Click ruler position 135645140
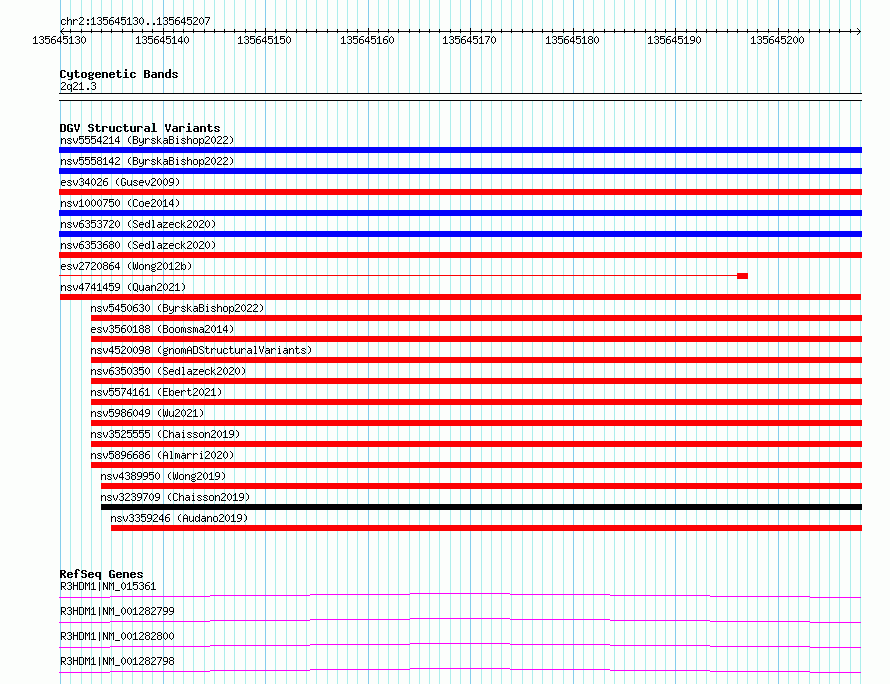Viewport: 890px width, 684px height. click(162, 40)
